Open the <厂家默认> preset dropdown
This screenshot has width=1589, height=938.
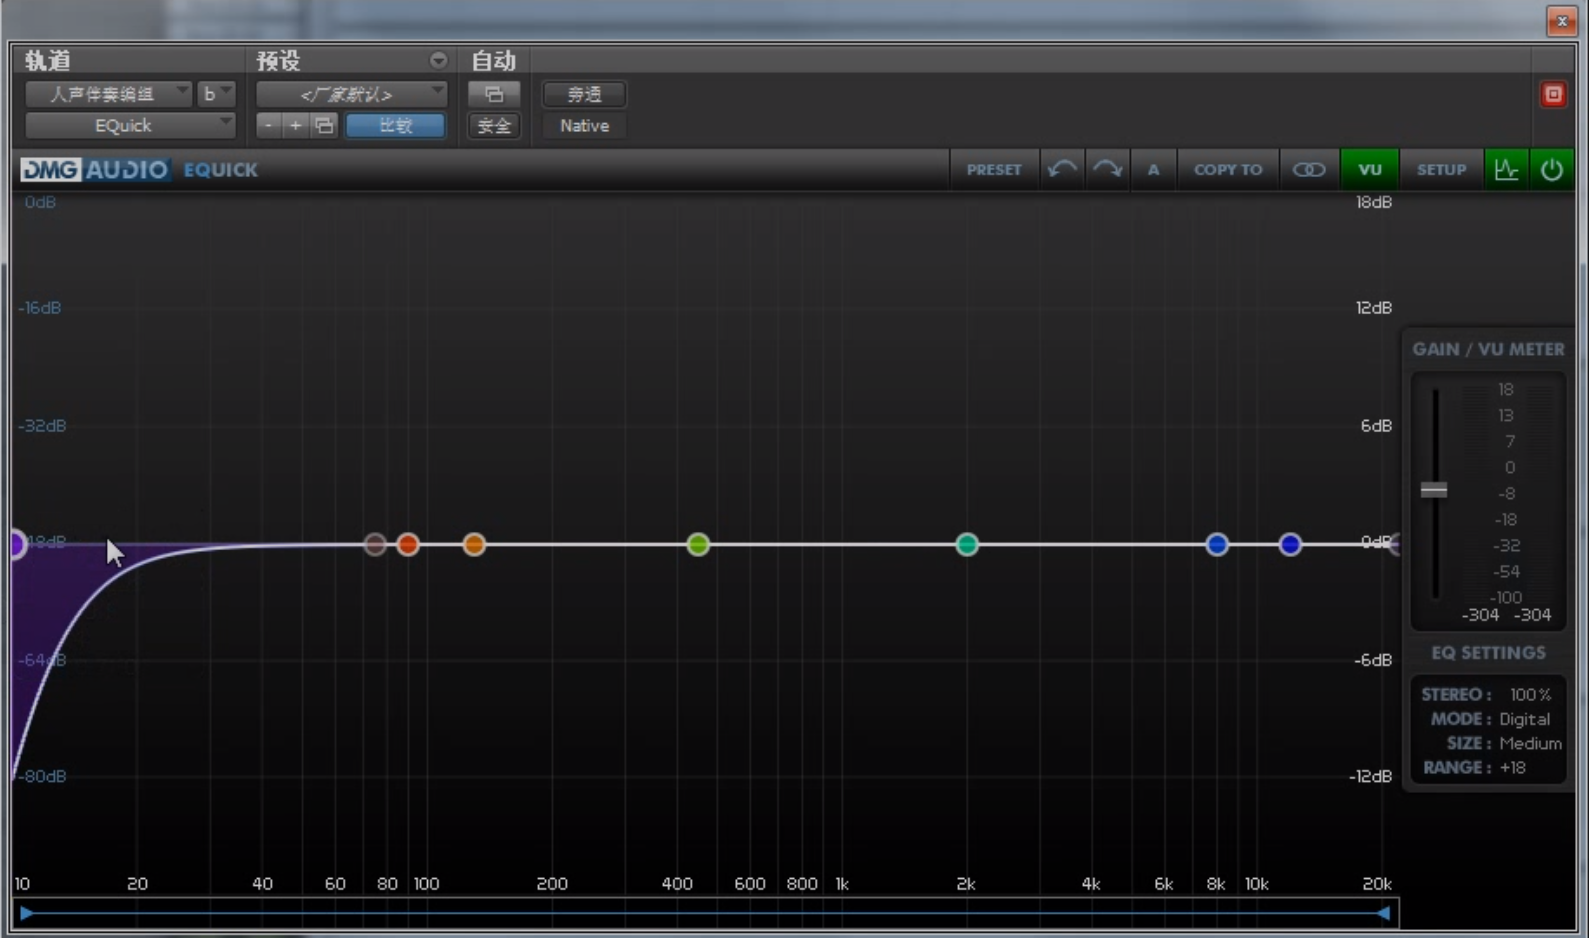(351, 94)
